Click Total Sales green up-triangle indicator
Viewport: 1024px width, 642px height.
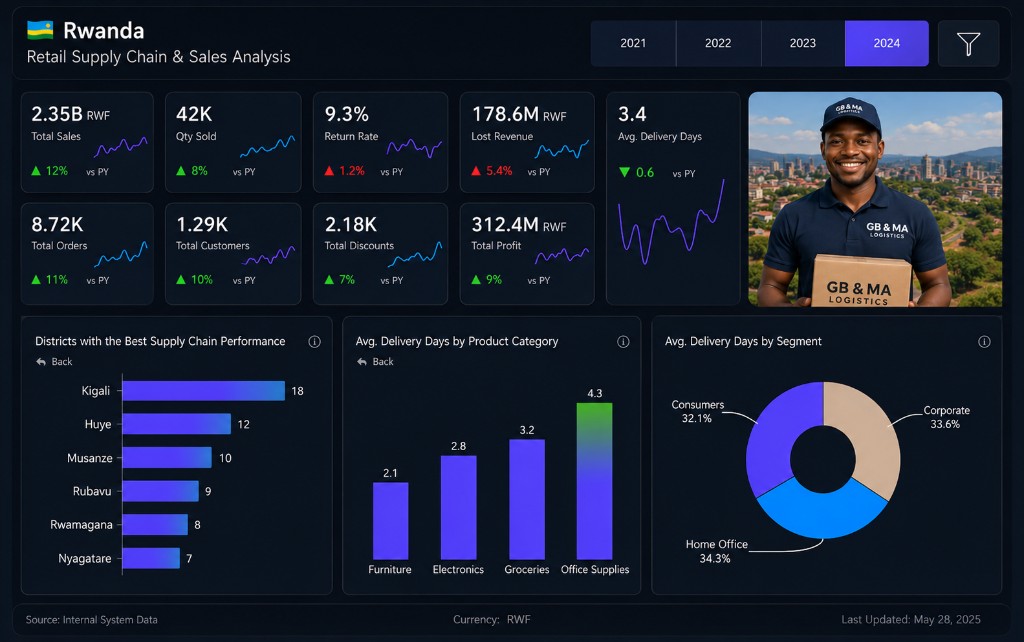coord(36,171)
